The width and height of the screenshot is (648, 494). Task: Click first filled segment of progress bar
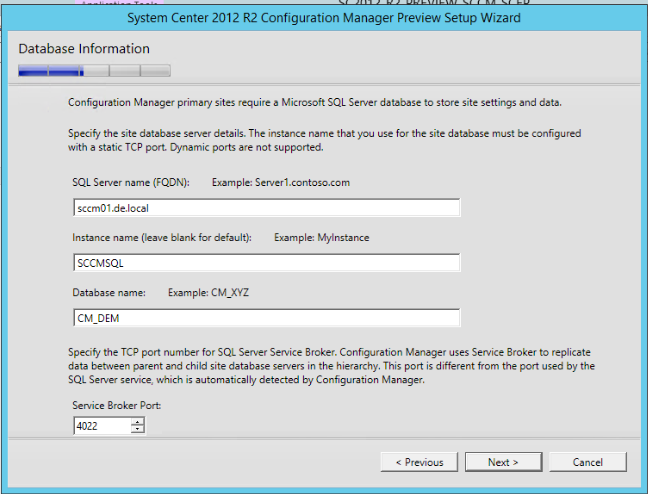click(33, 71)
